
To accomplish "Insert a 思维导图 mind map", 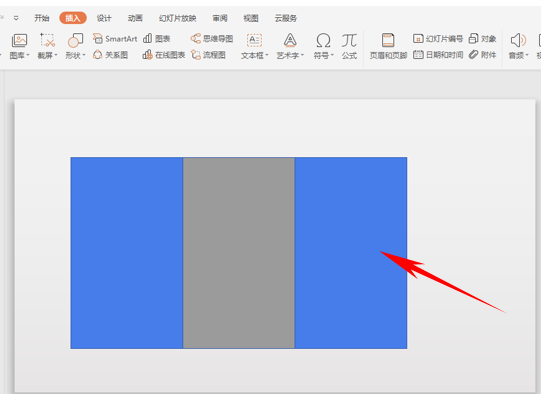I will pos(212,39).
